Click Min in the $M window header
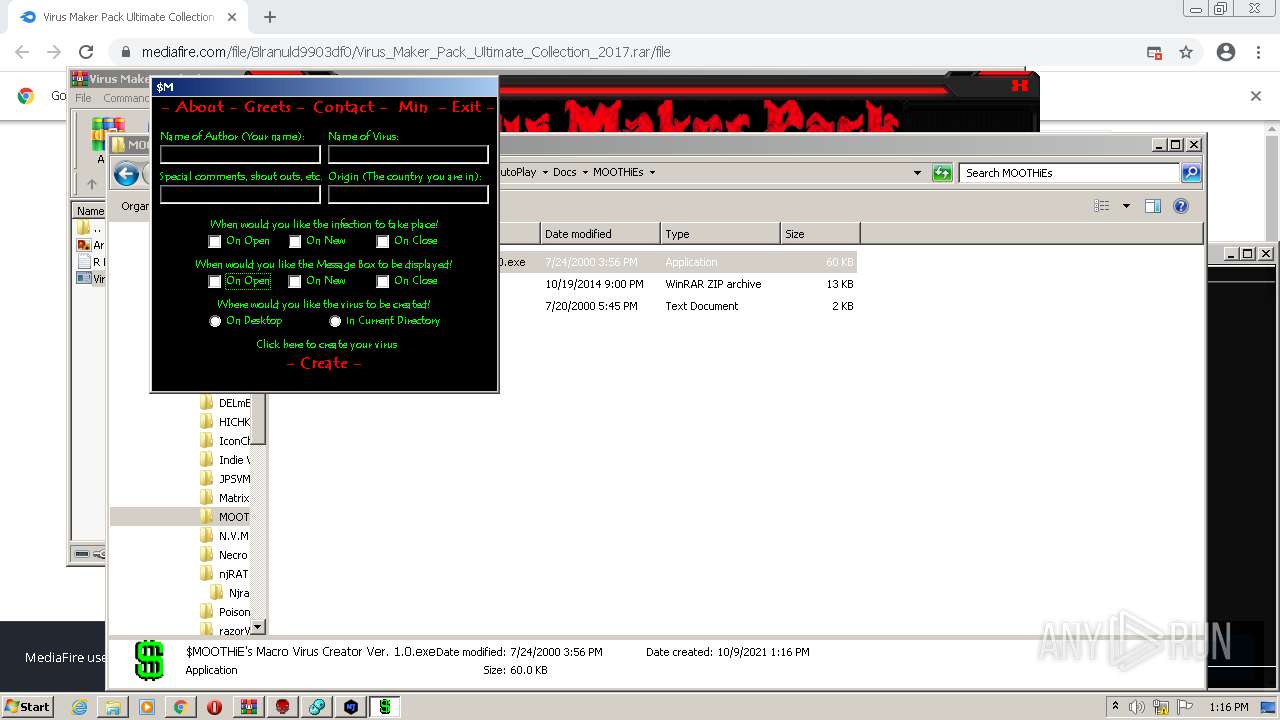The height and width of the screenshot is (720, 1280). (x=413, y=107)
